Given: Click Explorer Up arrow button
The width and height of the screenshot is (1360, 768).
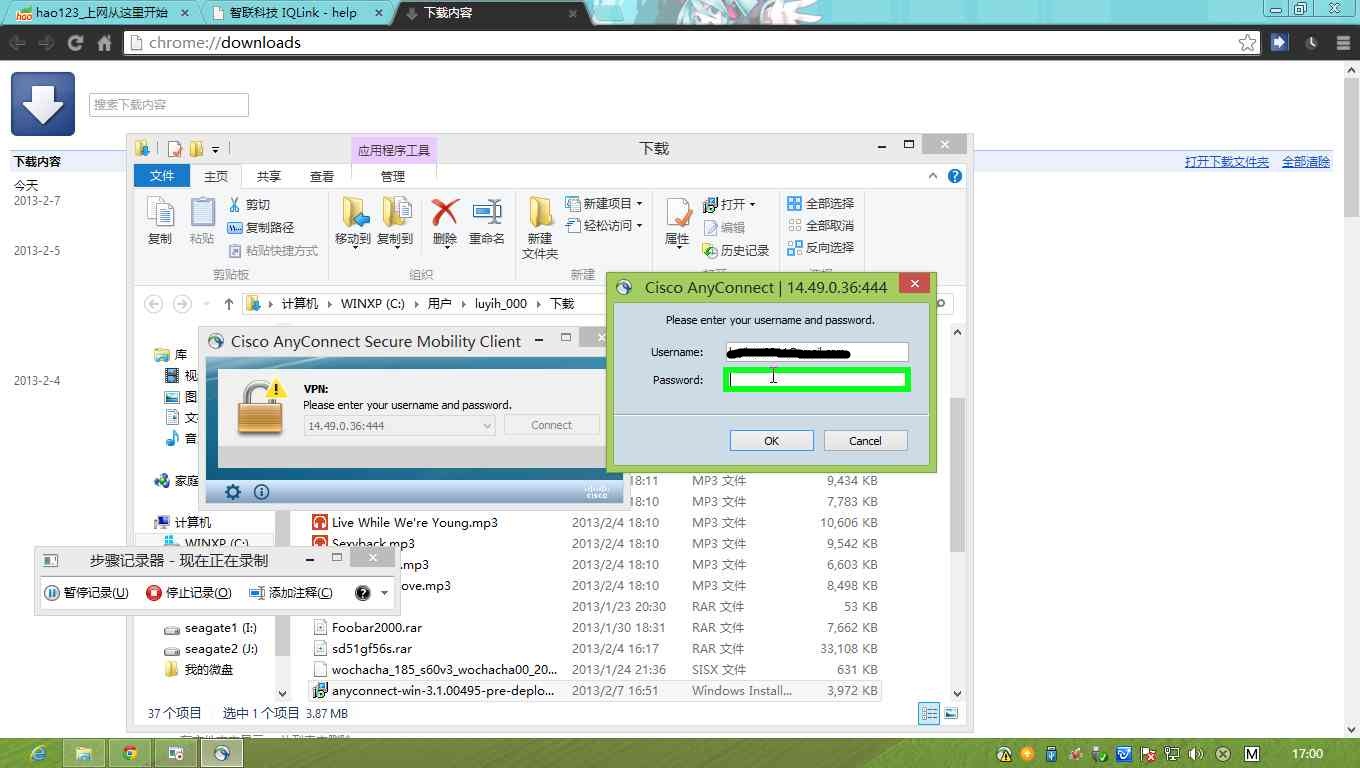Looking at the screenshot, I should click(229, 303).
